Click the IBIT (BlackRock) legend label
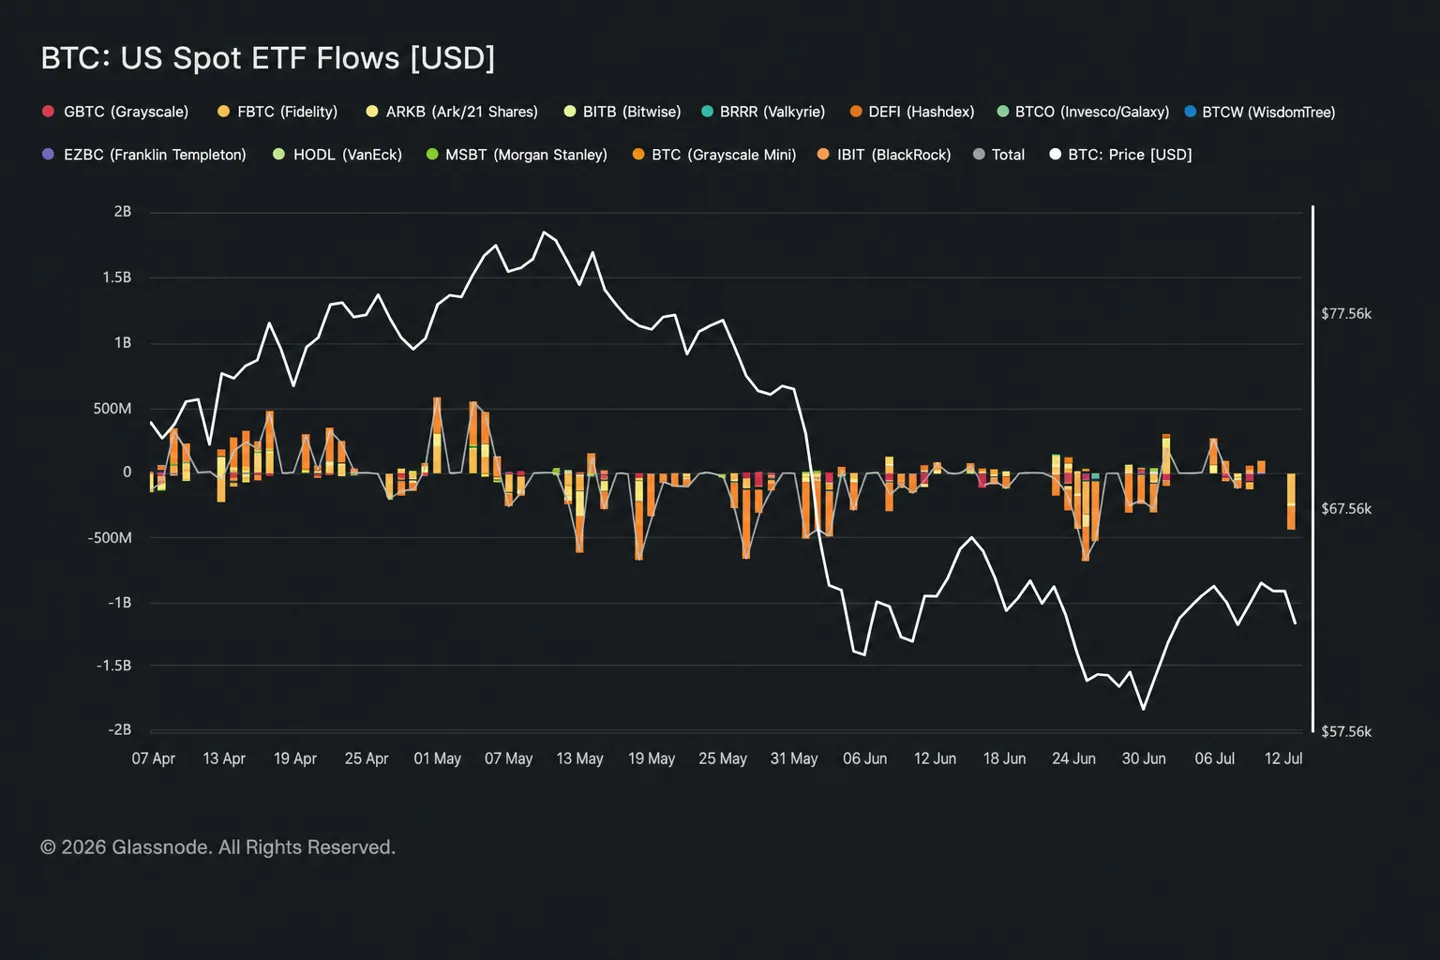This screenshot has width=1440, height=960. [x=894, y=155]
